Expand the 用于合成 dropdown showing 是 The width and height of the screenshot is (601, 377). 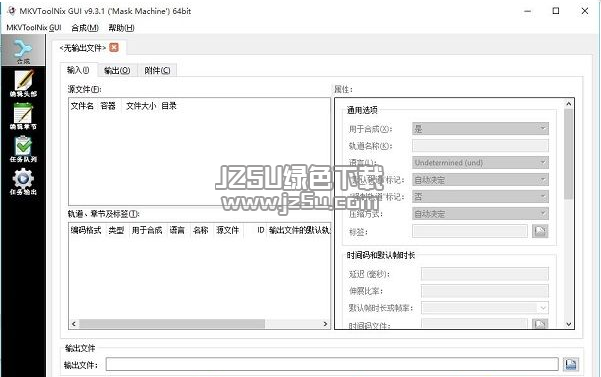480,129
